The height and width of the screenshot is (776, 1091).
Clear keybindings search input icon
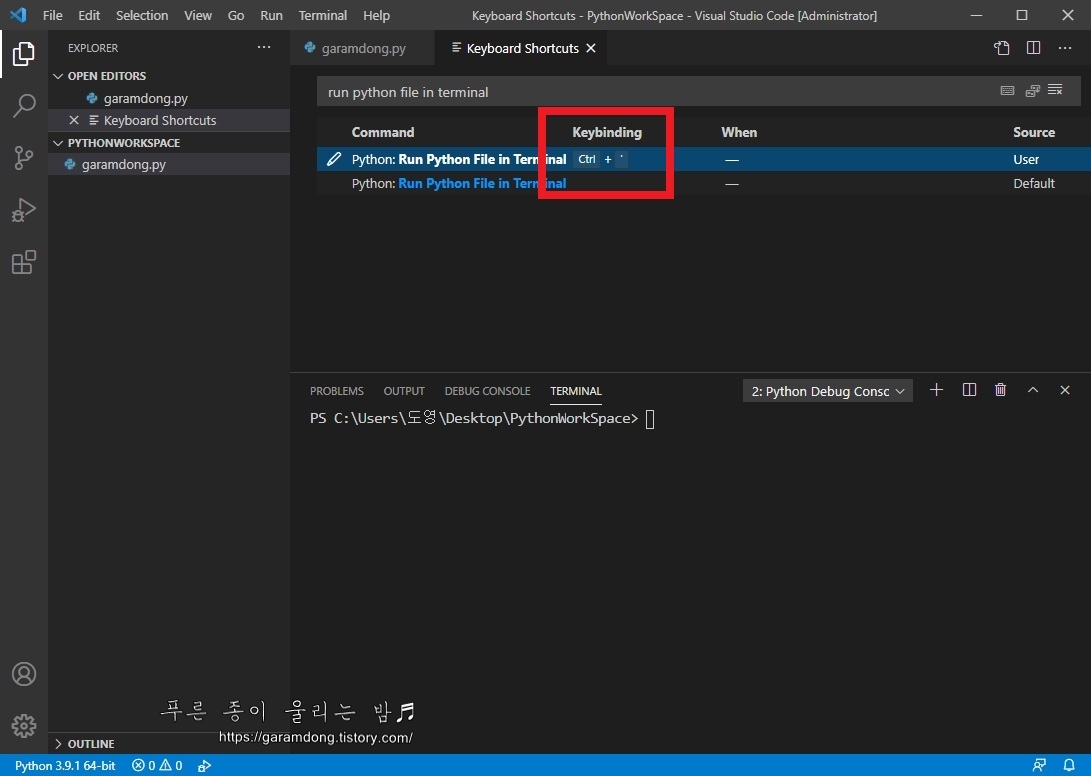tap(1056, 90)
